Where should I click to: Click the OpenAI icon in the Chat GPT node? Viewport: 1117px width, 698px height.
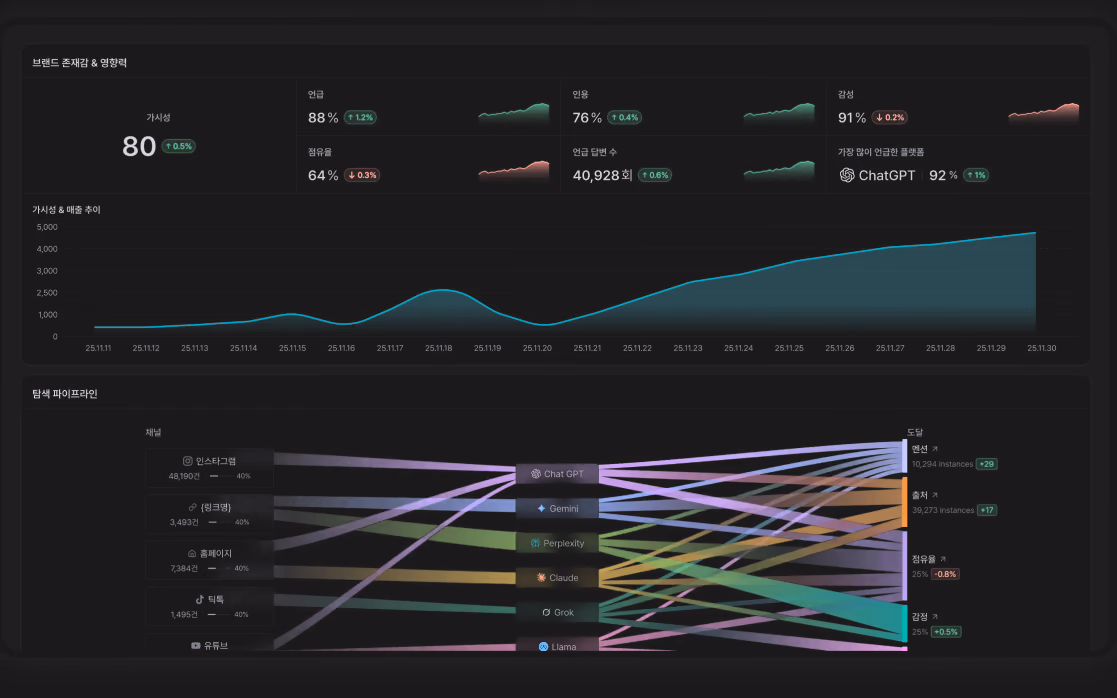tap(536, 474)
